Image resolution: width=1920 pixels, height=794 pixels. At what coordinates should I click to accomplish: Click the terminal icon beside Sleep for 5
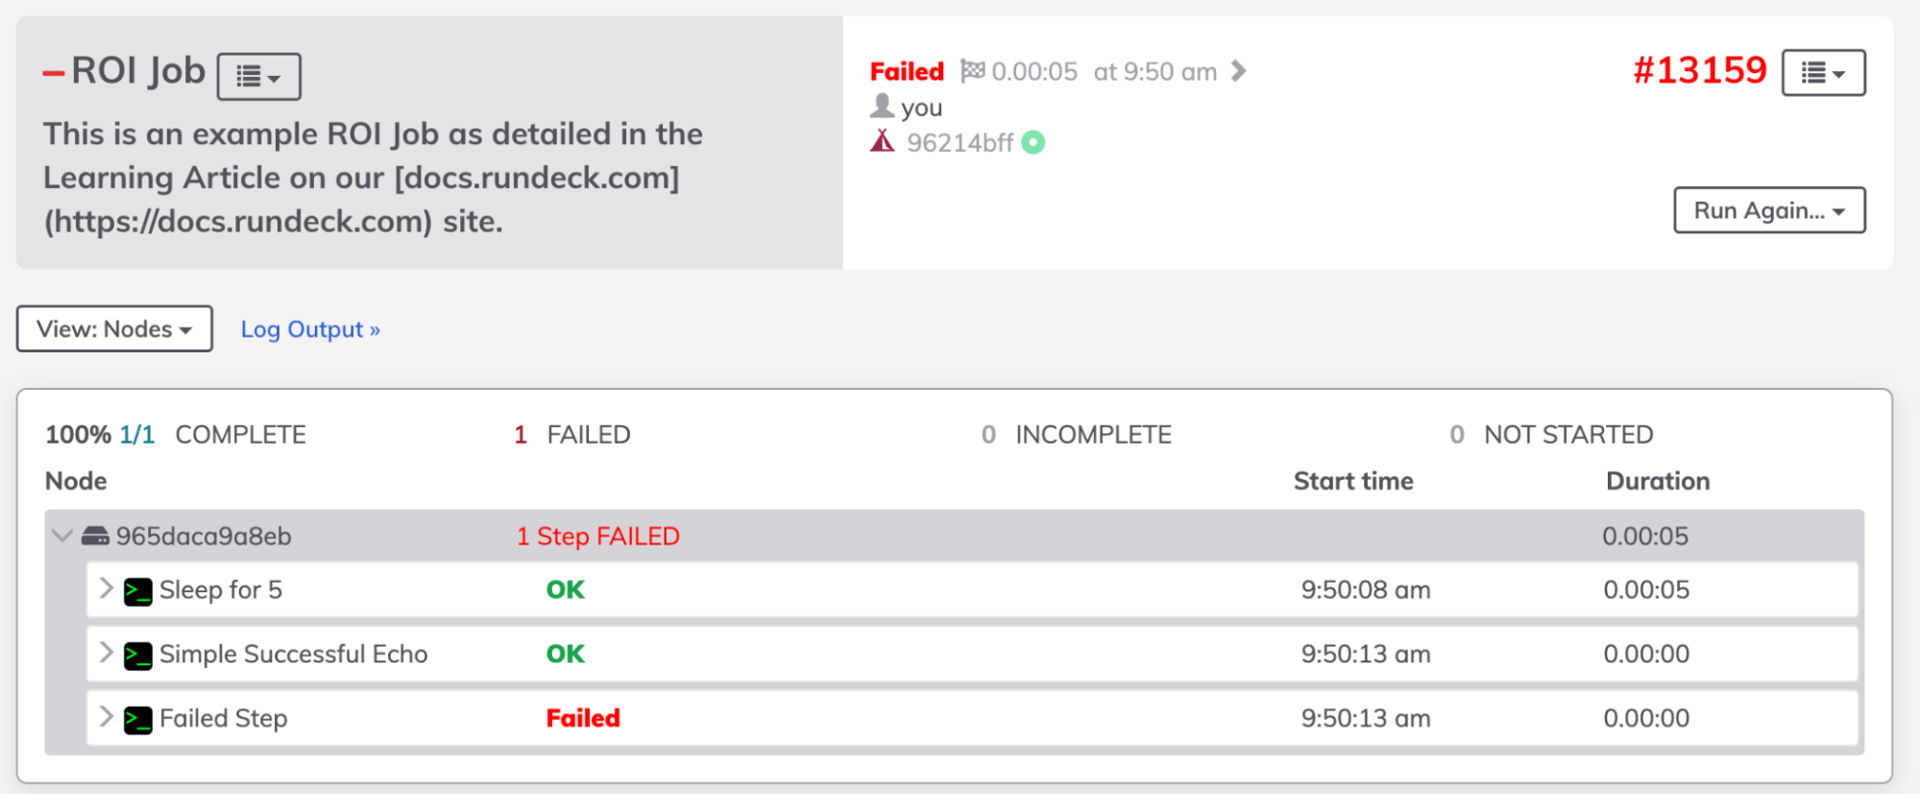pyautogui.click(x=139, y=590)
